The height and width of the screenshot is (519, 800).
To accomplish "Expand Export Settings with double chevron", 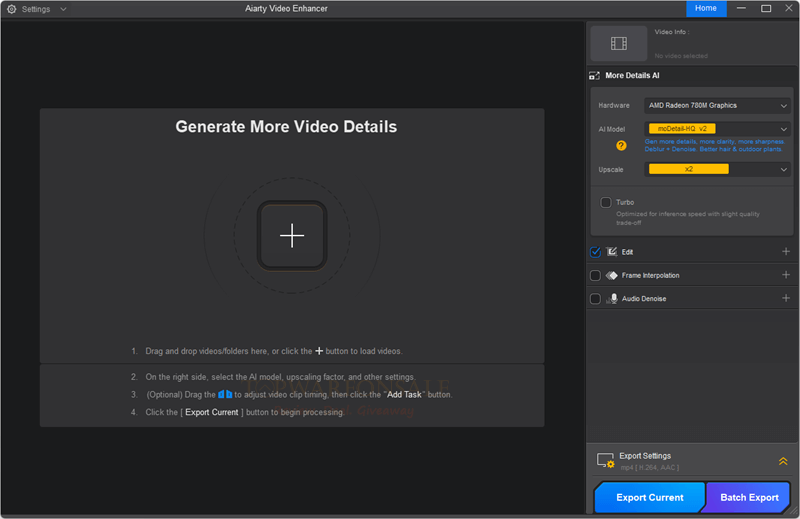I will pyautogui.click(x=783, y=461).
